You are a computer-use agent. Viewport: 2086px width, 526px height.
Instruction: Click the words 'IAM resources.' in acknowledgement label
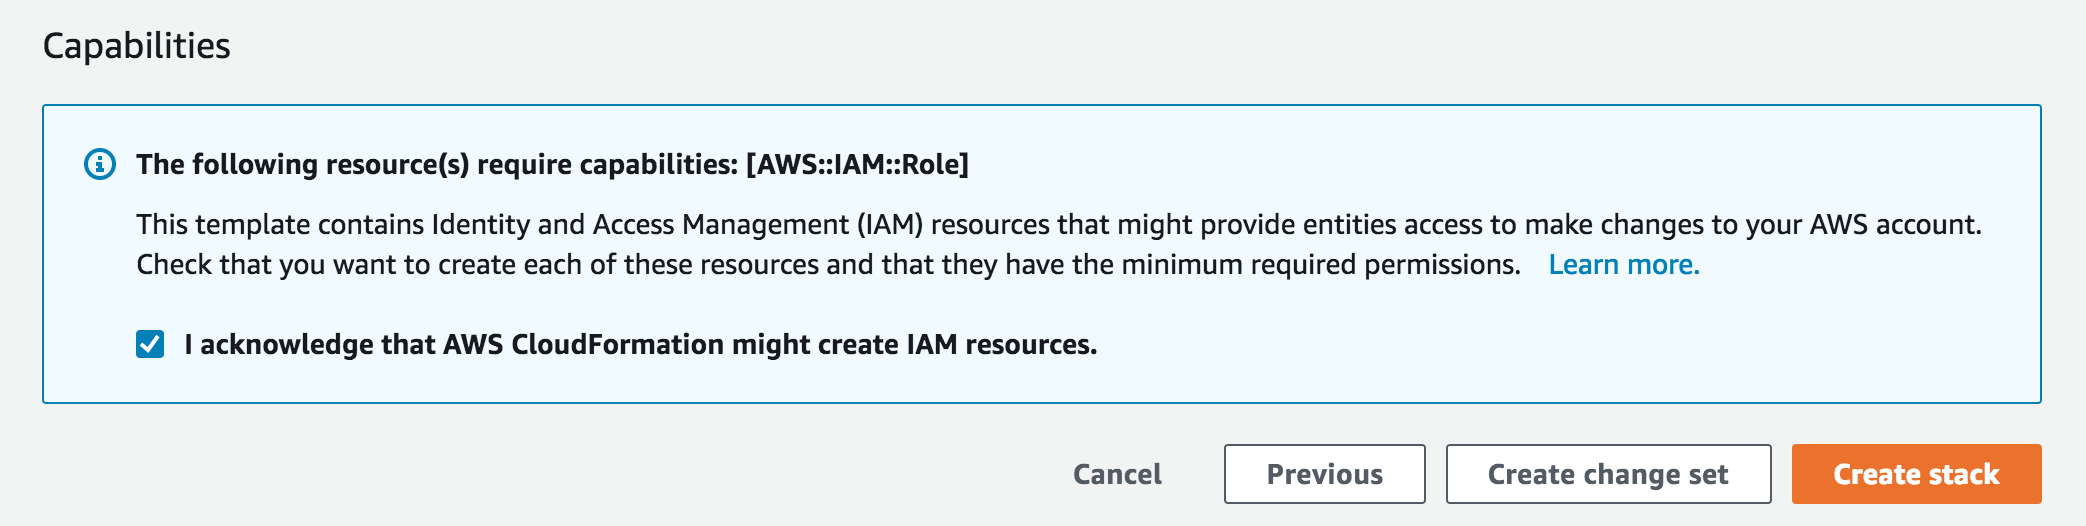click(1002, 345)
